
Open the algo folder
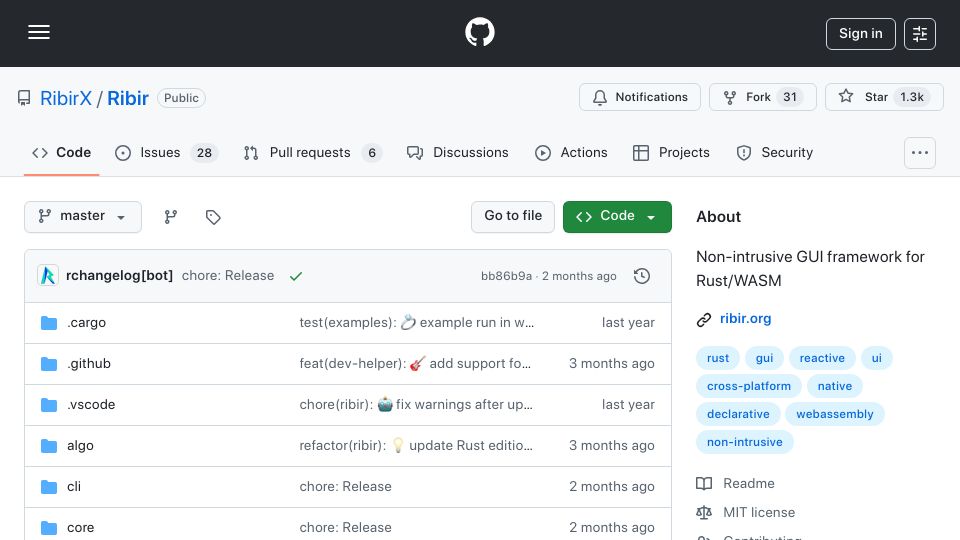pyautogui.click(x=80, y=446)
